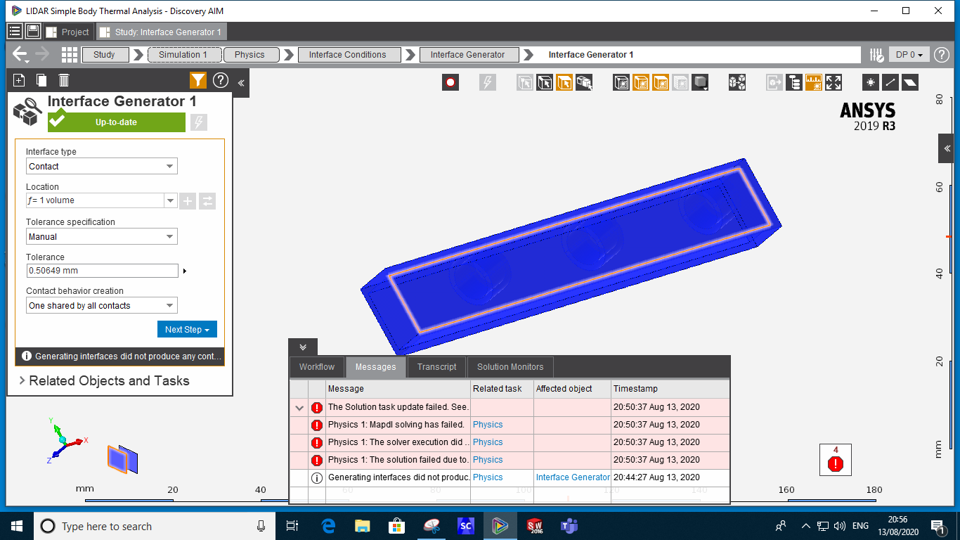Toggle the orange filter funnel icon
The height and width of the screenshot is (540, 960).
[198, 80]
